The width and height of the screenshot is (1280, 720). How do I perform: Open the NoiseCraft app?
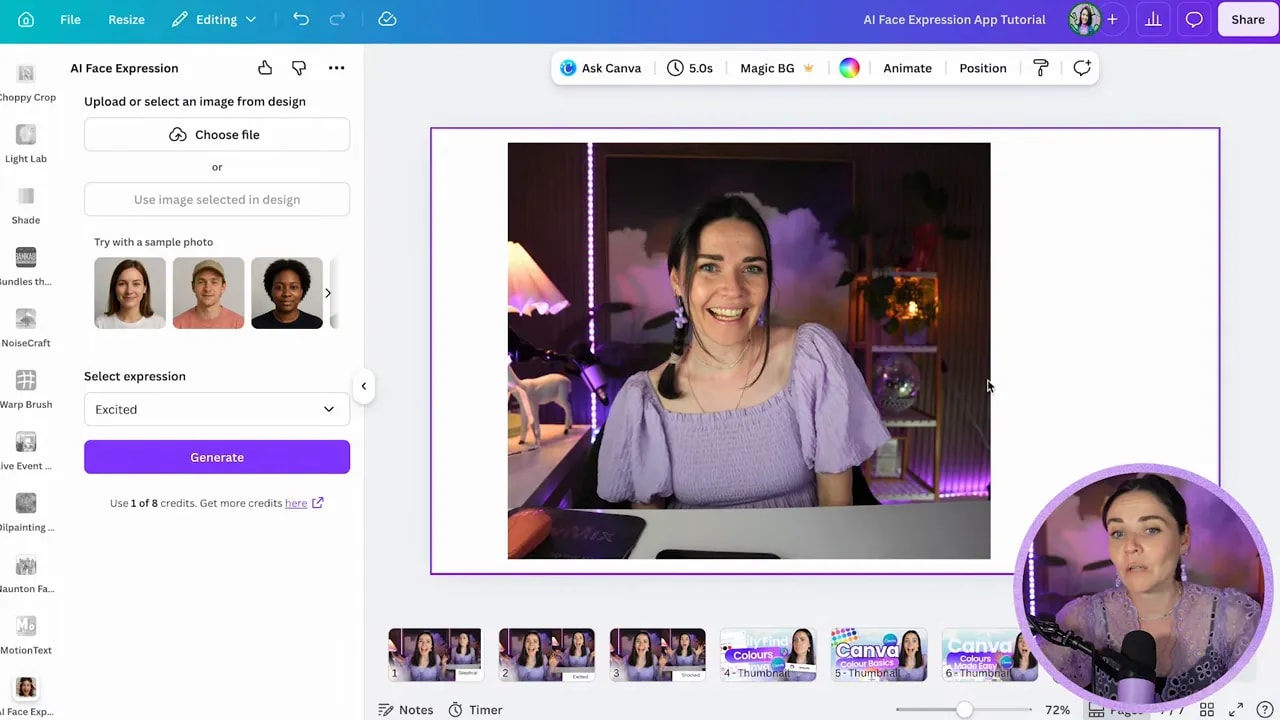click(26, 329)
